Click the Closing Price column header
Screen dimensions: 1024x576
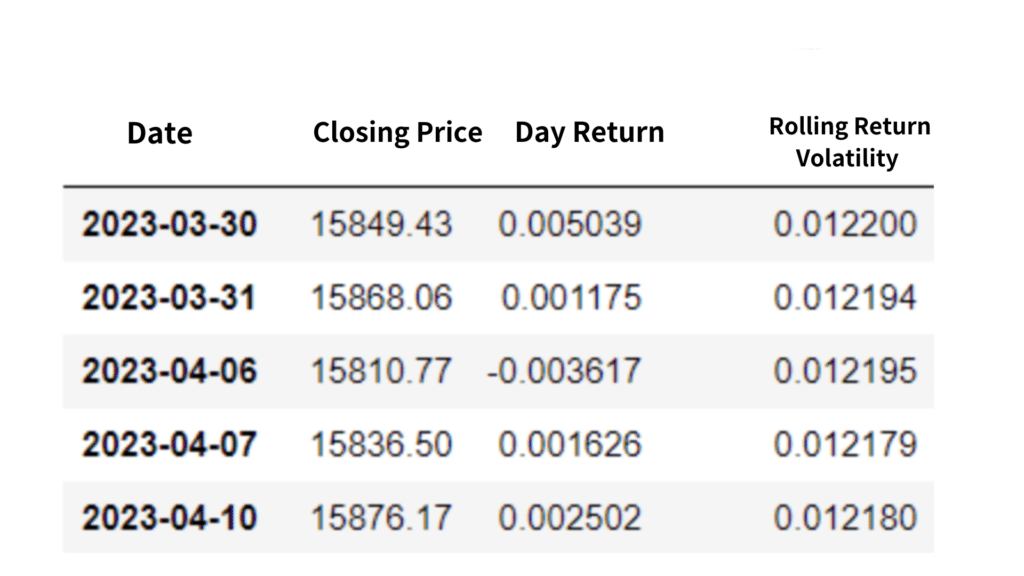pos(397,133)
